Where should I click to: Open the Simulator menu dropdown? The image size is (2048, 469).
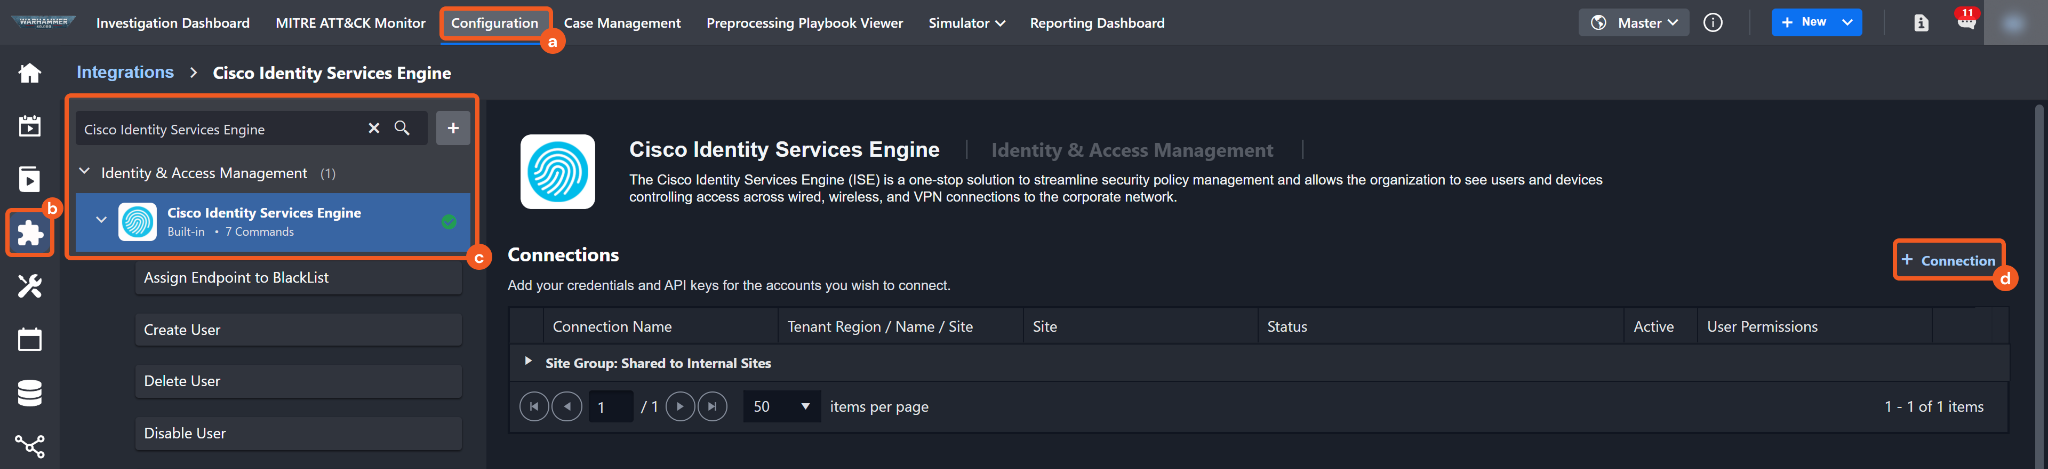pos(966,23)
